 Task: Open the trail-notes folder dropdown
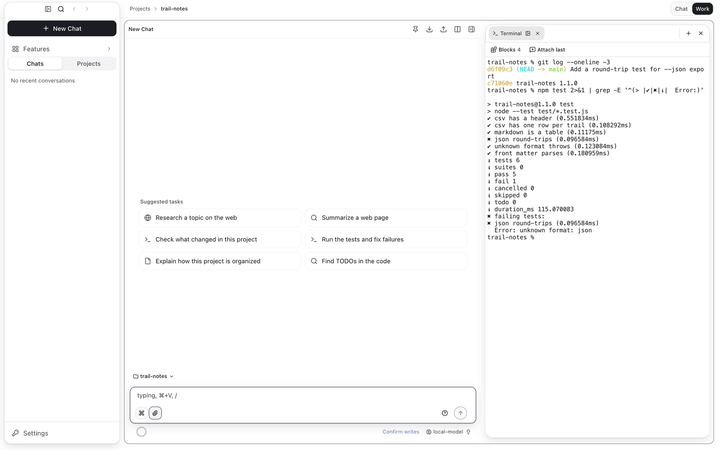153,376
